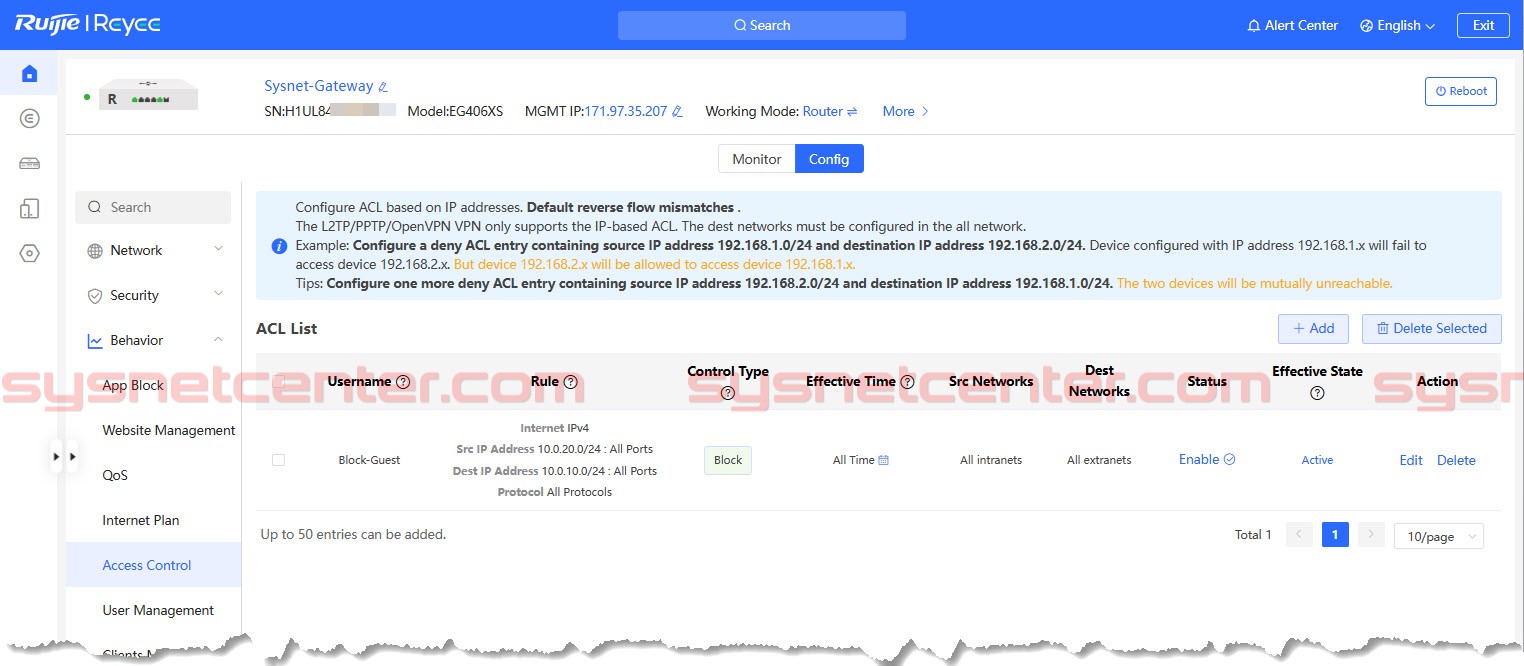The width and height of the screenshot is (1524, 666).
Task: Click the Reboot button
Action: (1460, 91)
